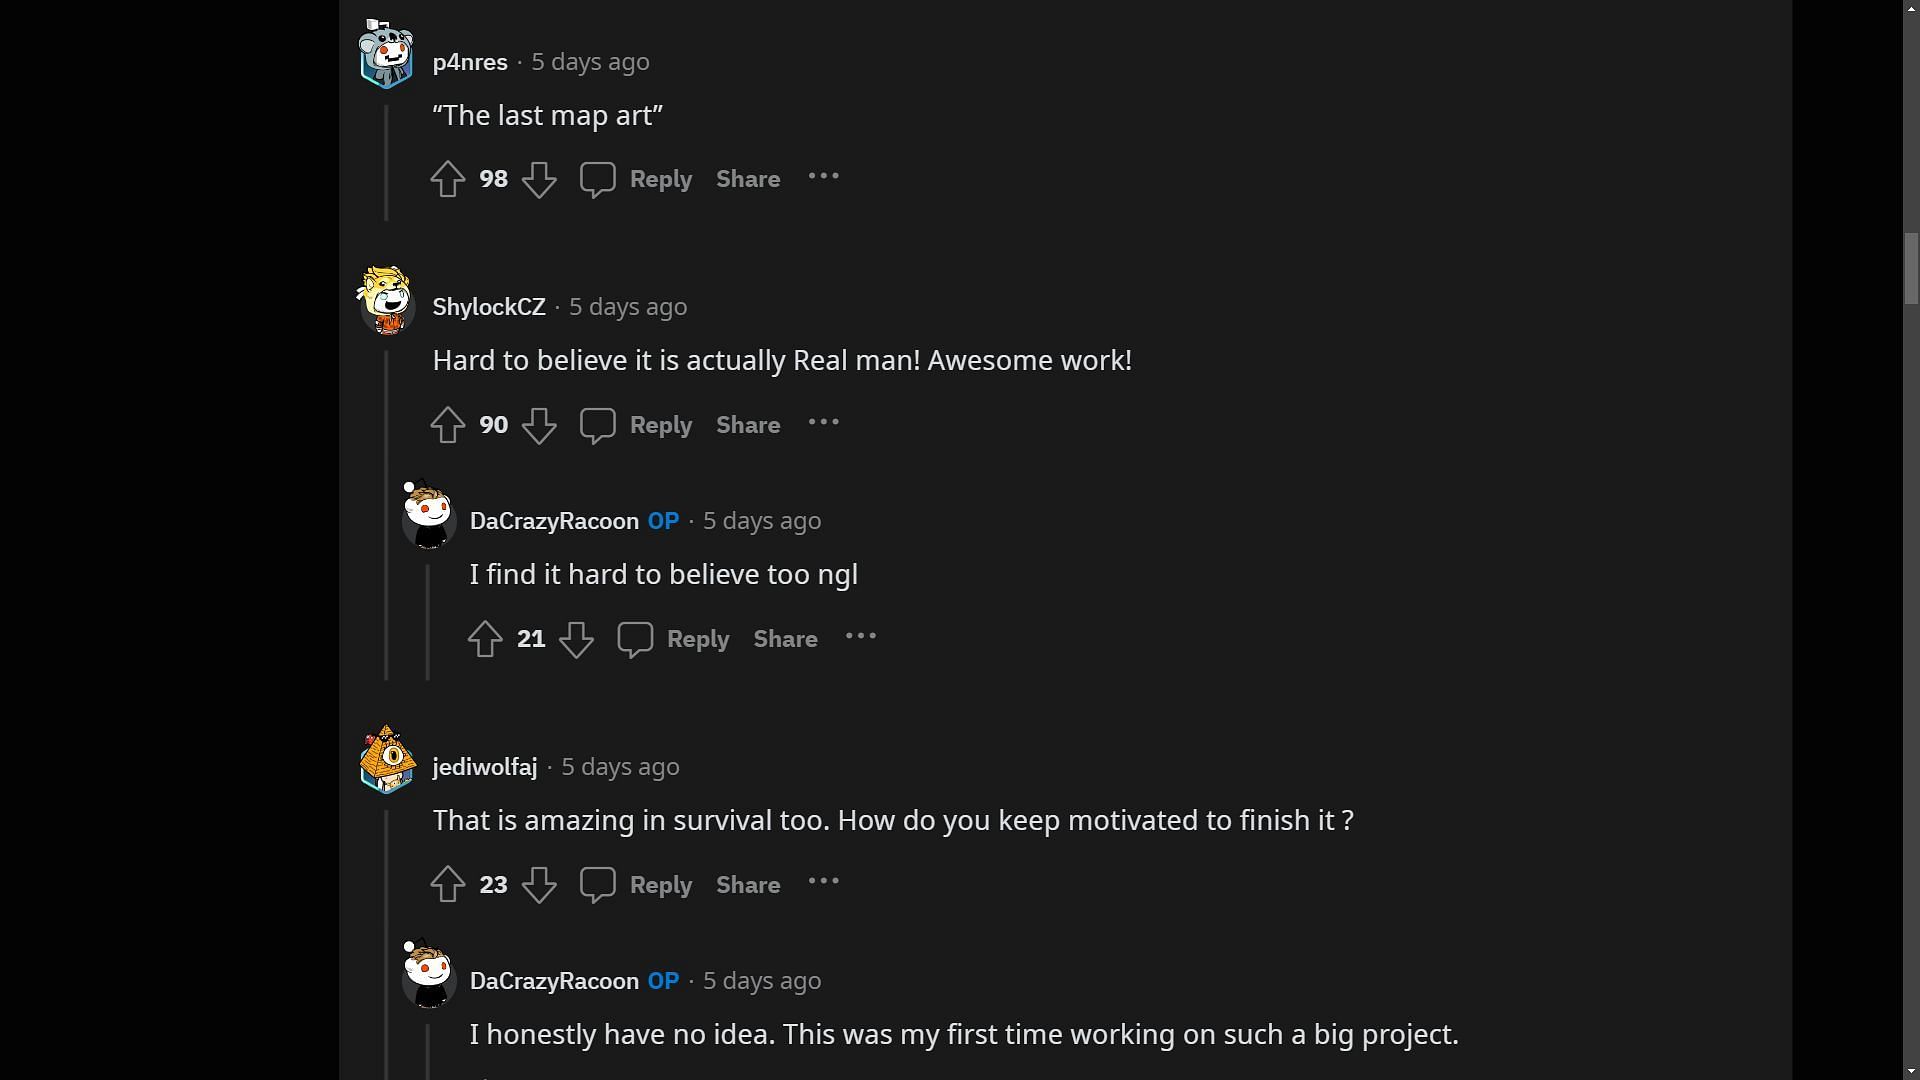
Task: Upvote jediwolfaj's comment about survival
Action: (447, 885)
